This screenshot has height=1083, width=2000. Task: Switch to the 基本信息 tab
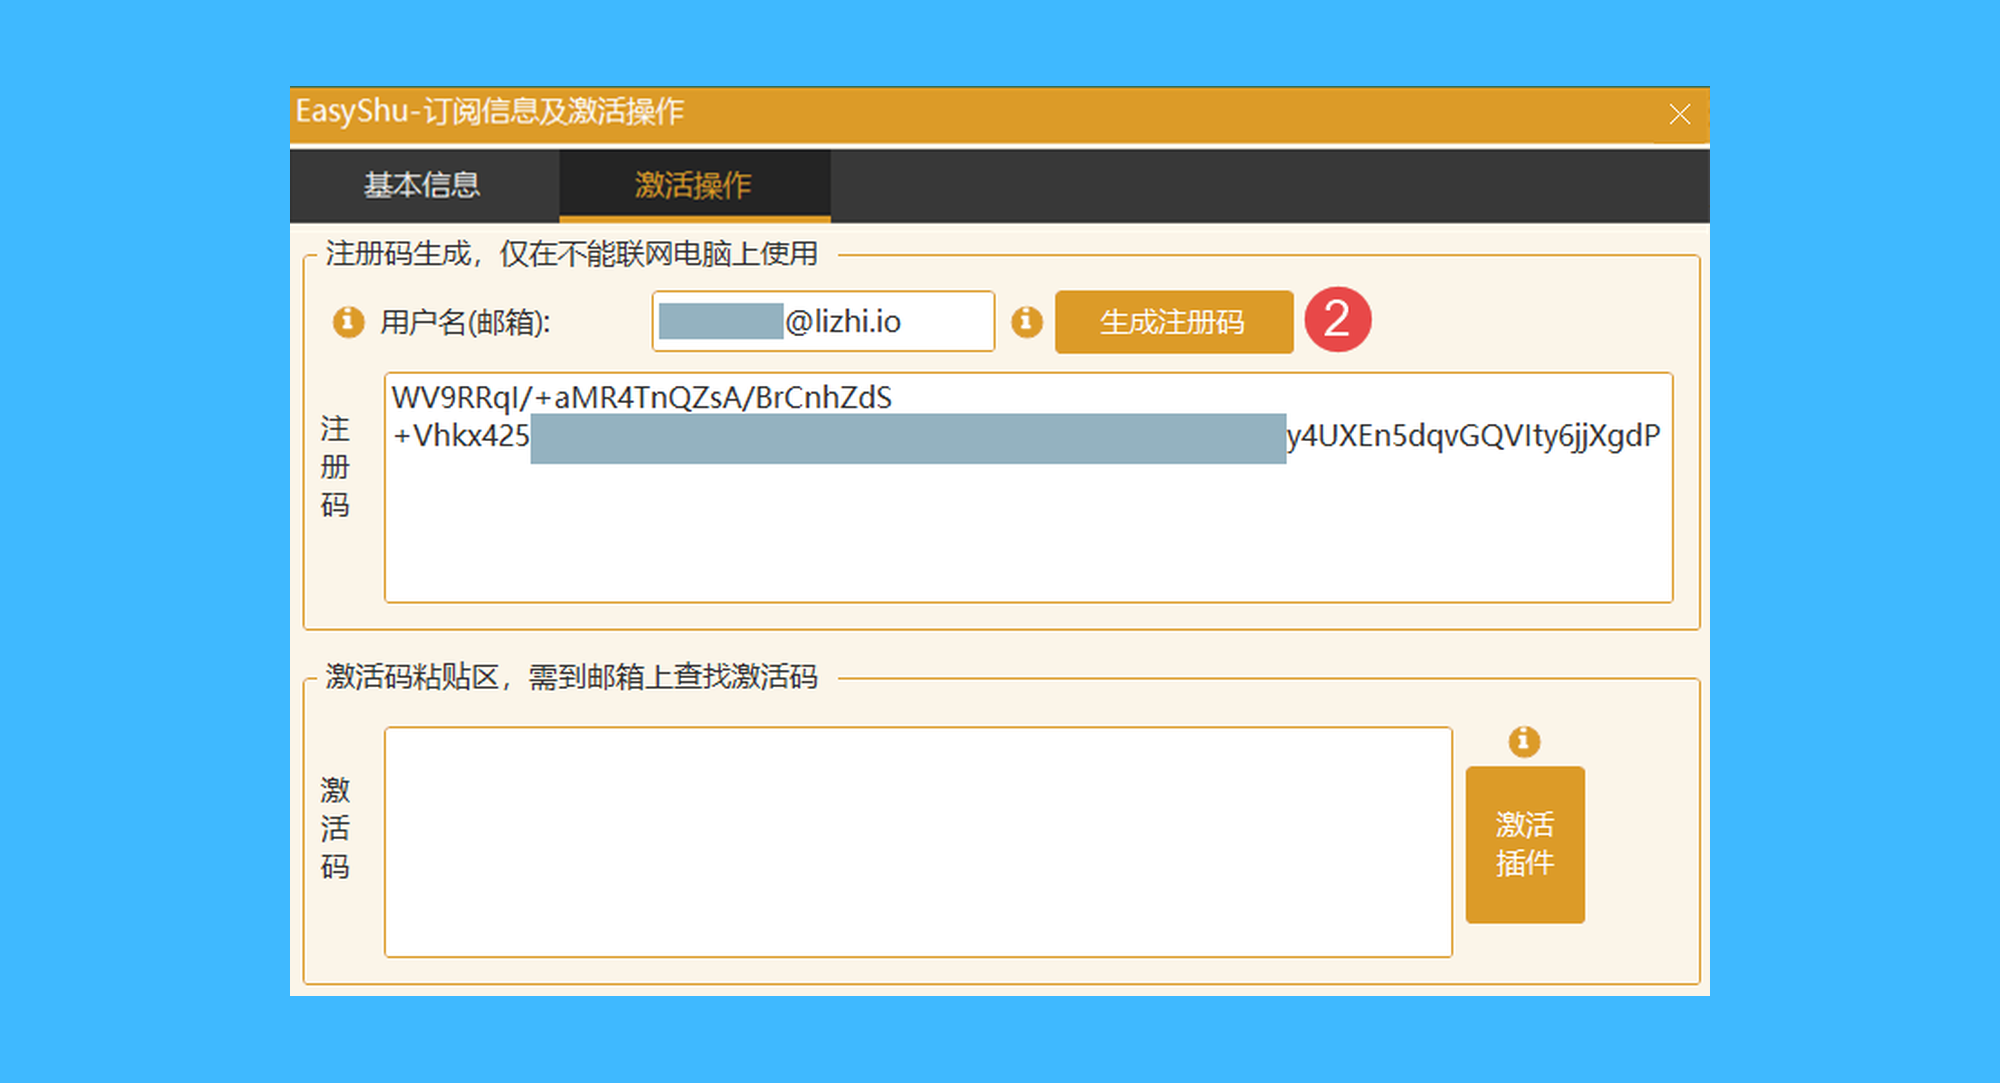[423, 185]
